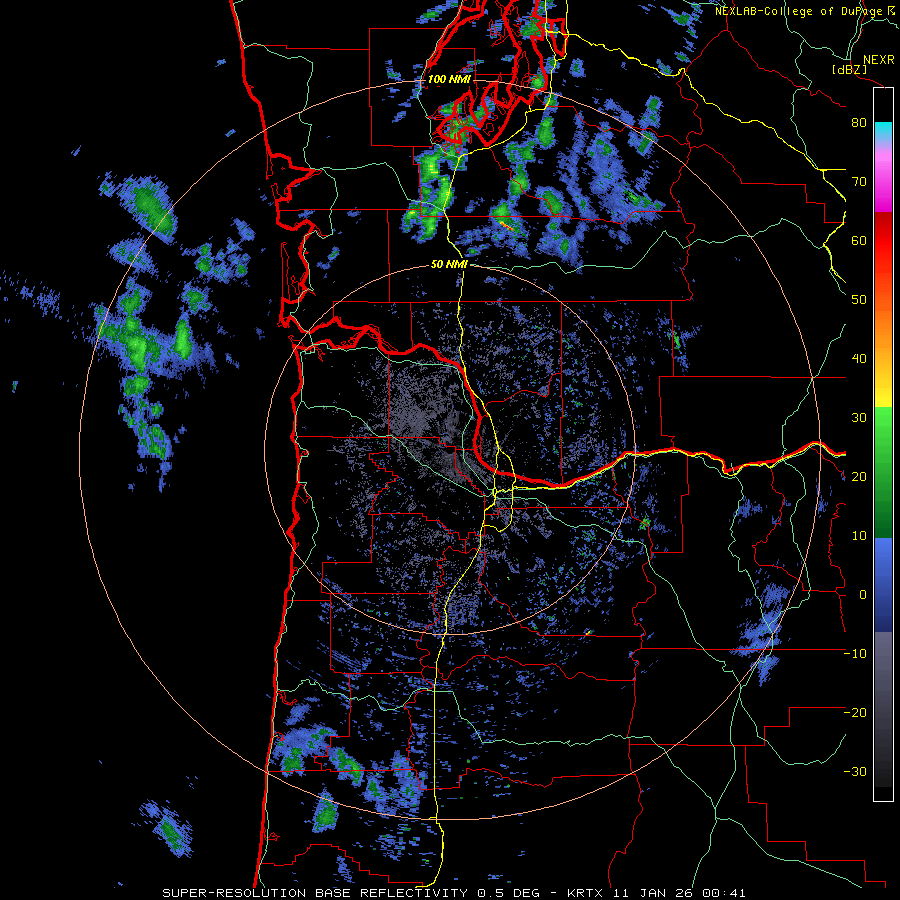Click the 70 value on the dBZ scale
Image resolution: width=900 pixels, height=900 pixels.
click(x=859, y=182)
